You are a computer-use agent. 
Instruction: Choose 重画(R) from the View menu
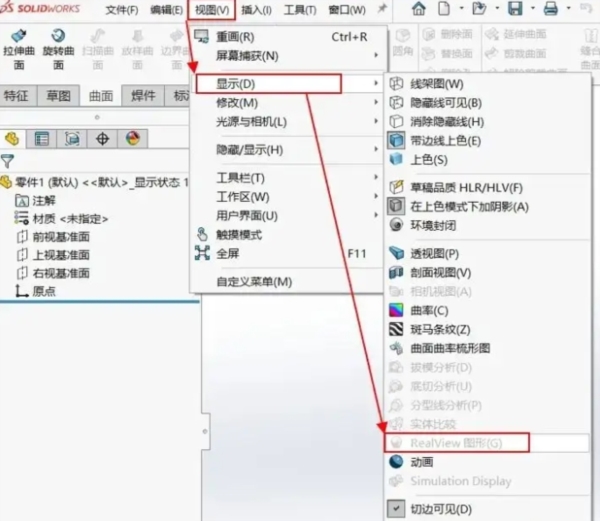pos(287,37)
